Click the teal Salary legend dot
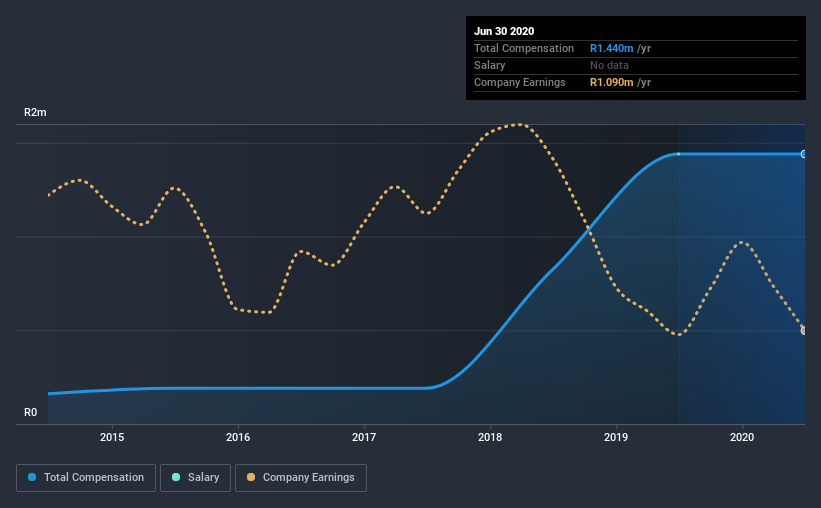The width and height of the screenshot is (821, 508). 176,477
